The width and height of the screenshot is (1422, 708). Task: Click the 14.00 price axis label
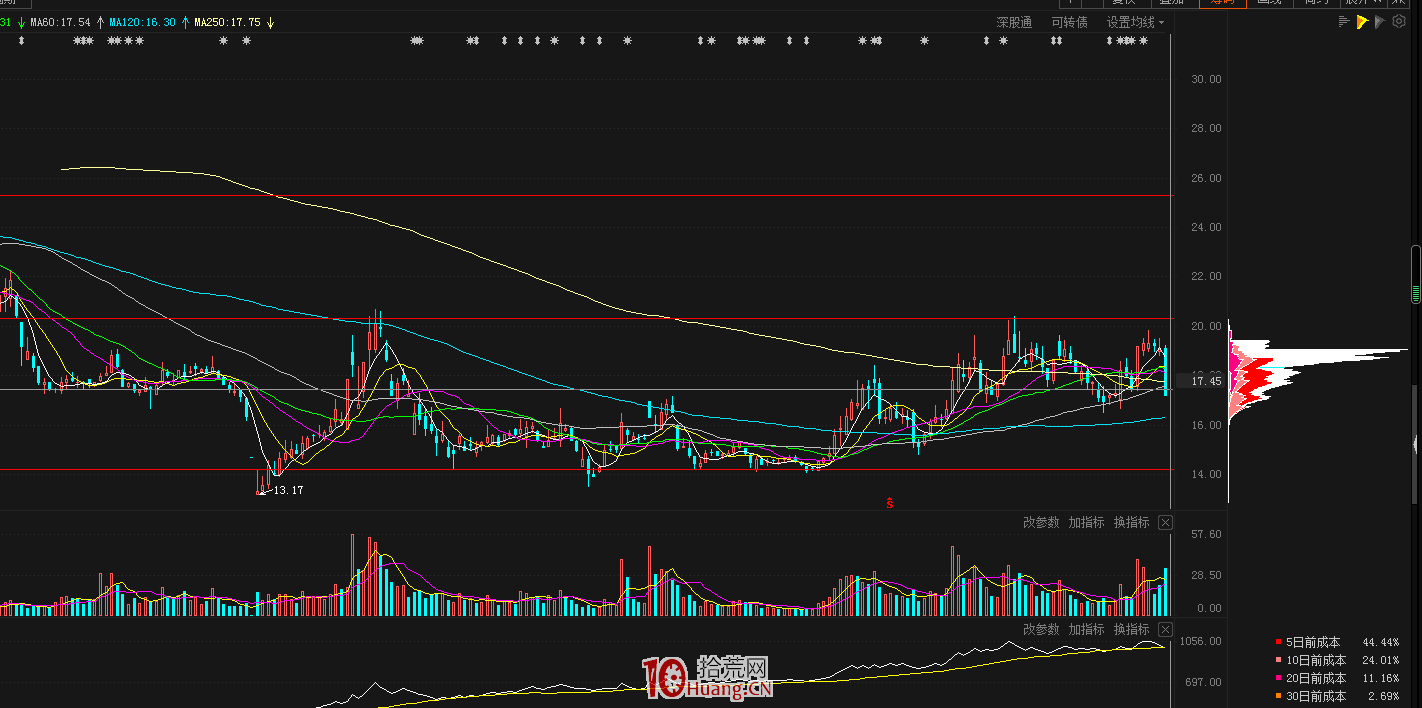point(1206,474)
